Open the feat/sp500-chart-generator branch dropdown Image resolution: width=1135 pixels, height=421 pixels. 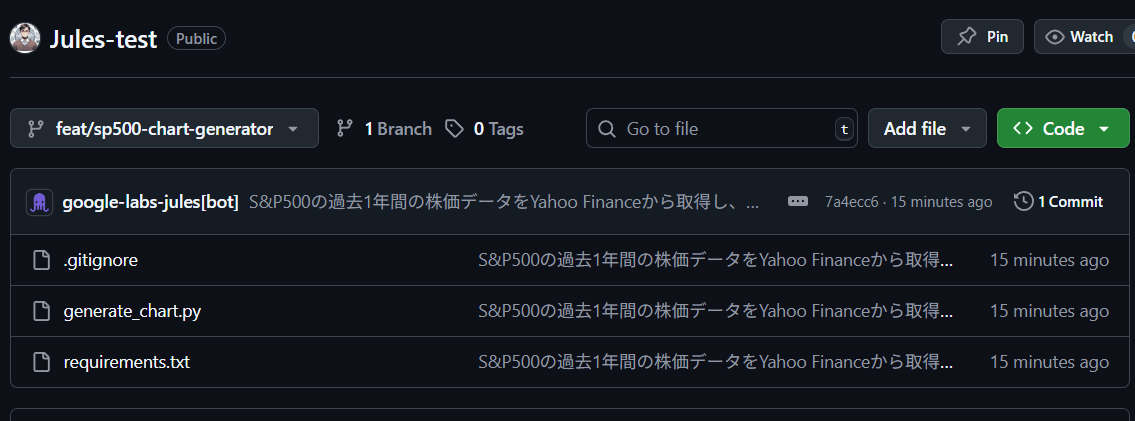pyautogui.click(x=164, y=129)
